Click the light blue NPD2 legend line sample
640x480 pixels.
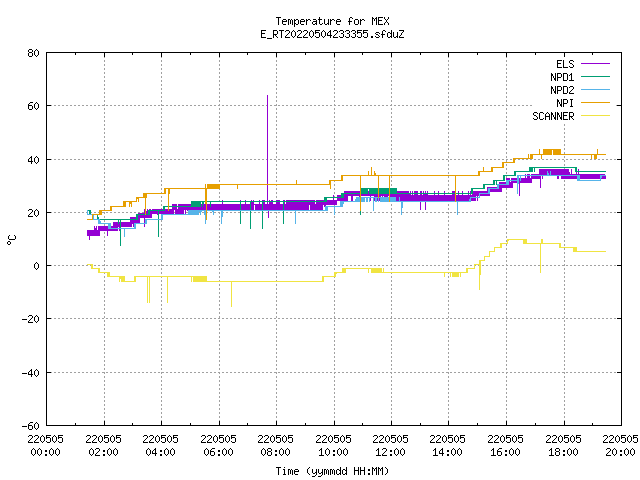click(x=595, y=90)
